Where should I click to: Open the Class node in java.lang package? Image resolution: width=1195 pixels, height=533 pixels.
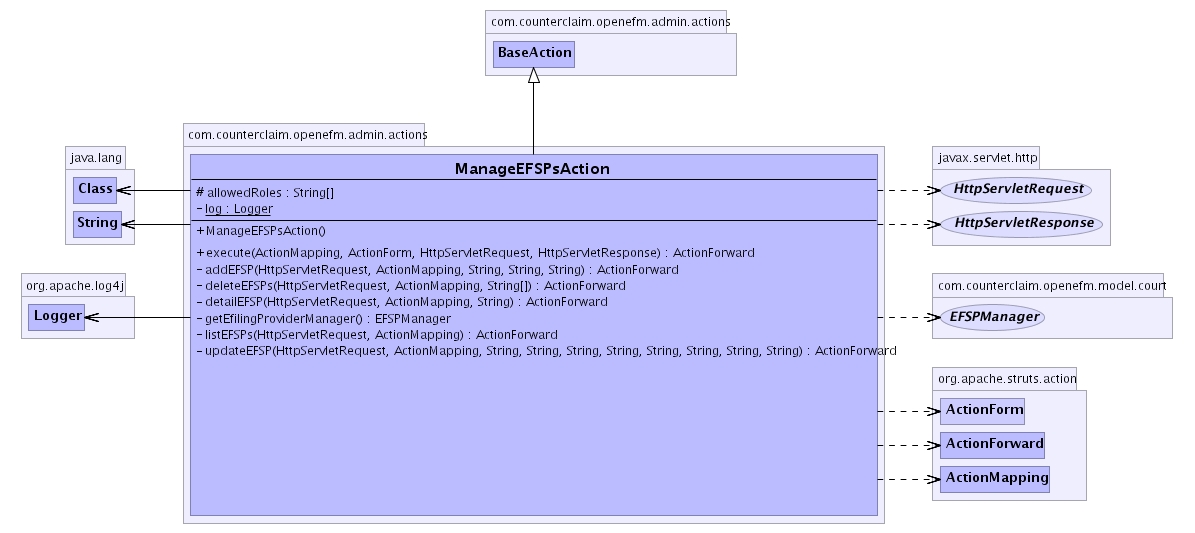click(95, 189)
